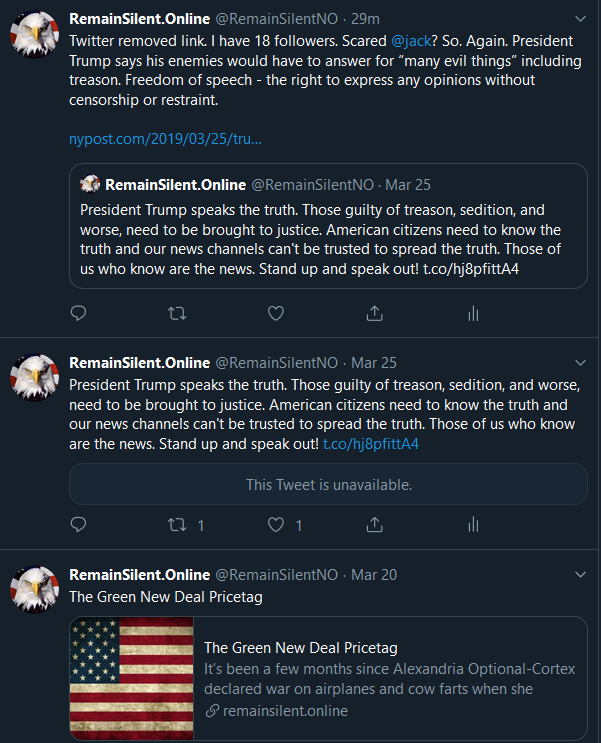Image resolution: width=601 pixels, height=743 pixels.
Task: Open eagle avatar of the Green New Deal tweet
Action: point(34,590)
